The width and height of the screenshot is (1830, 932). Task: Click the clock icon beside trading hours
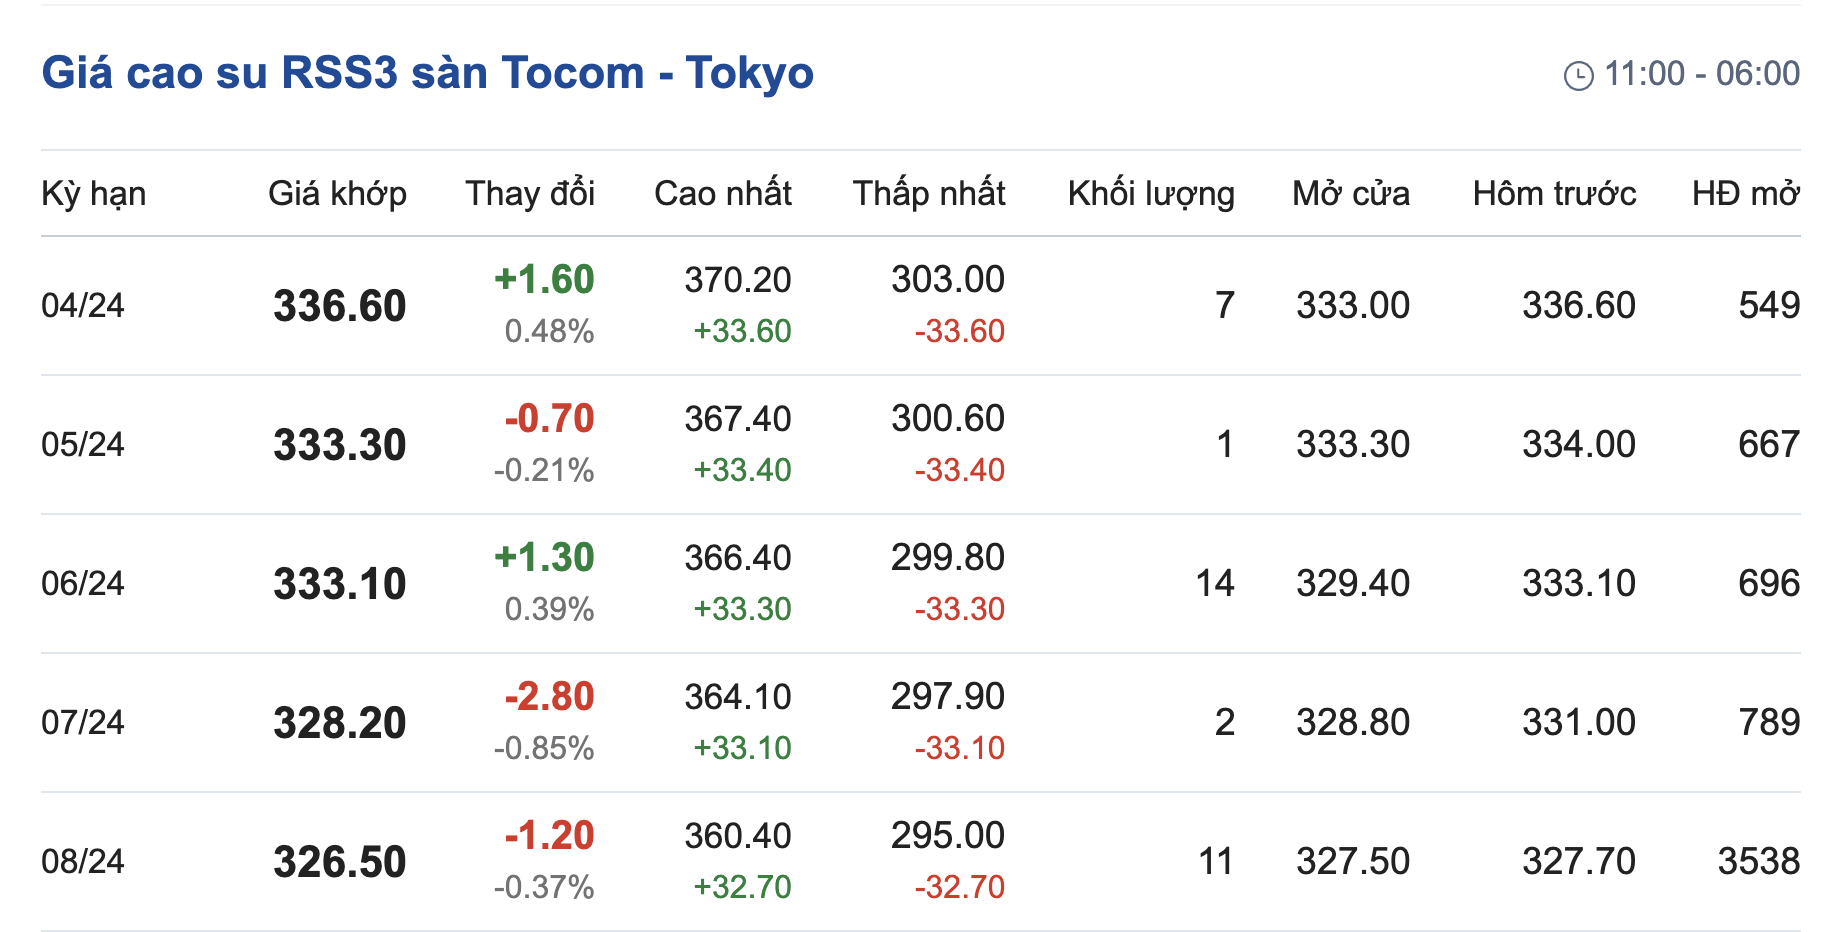(x=1578, y=76)
